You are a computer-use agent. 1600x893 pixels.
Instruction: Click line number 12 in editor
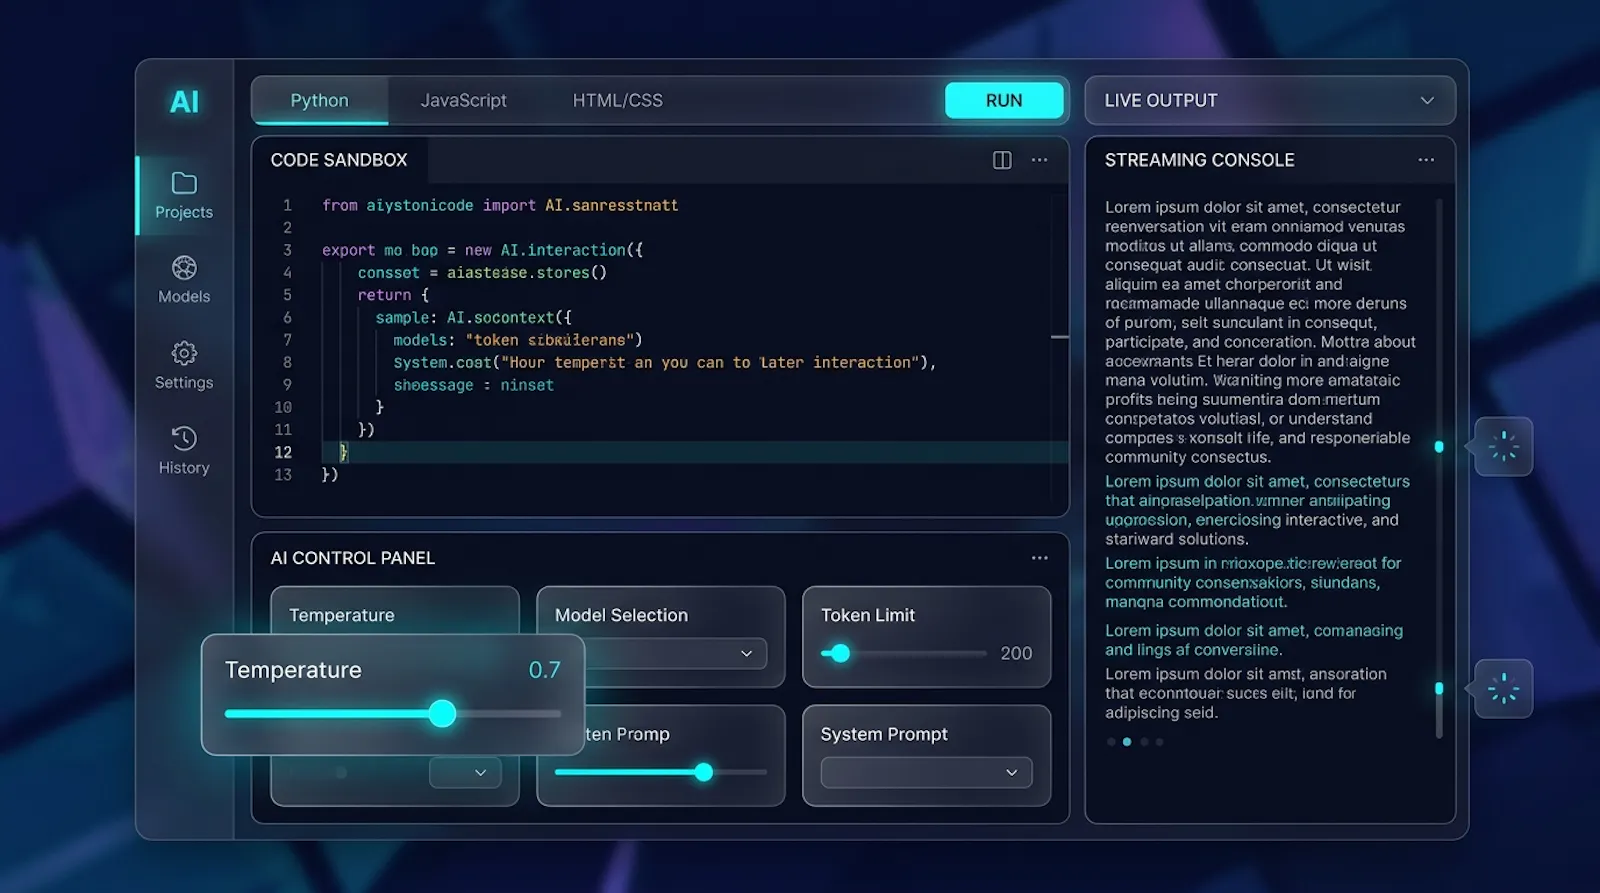283,452
